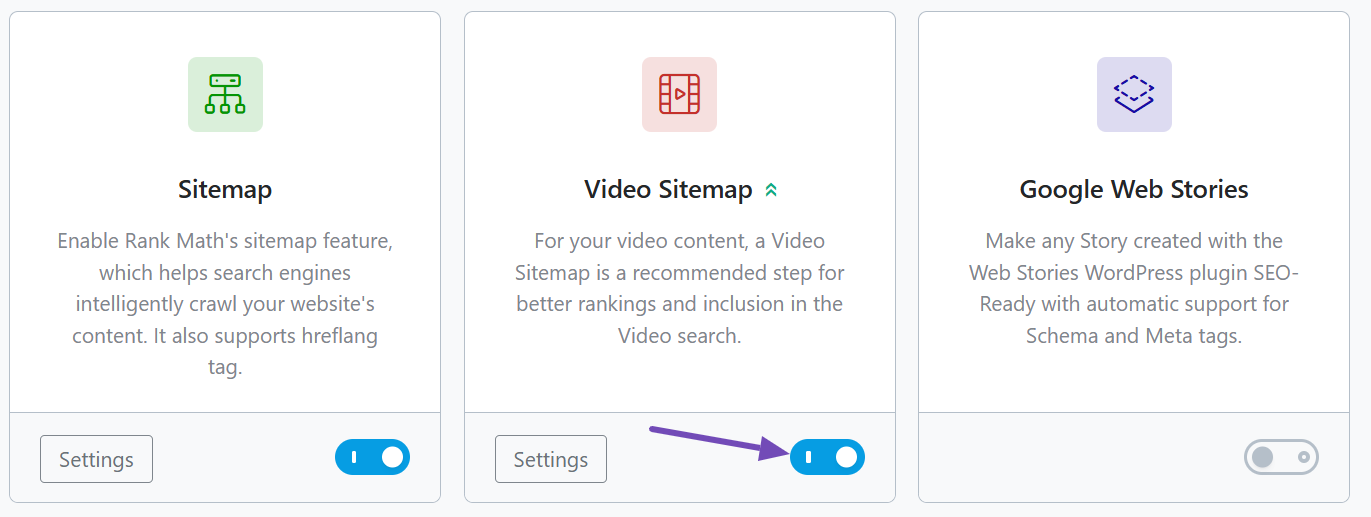Click the Sitemap card title
The width and height of the screenshot is (1371, 517).
[x=225, y=190]
